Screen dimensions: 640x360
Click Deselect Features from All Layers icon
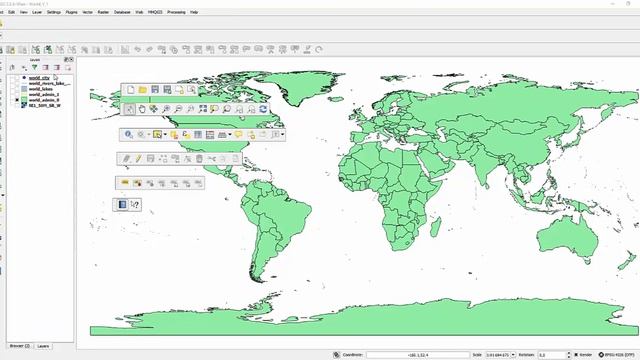pos(174,135)
